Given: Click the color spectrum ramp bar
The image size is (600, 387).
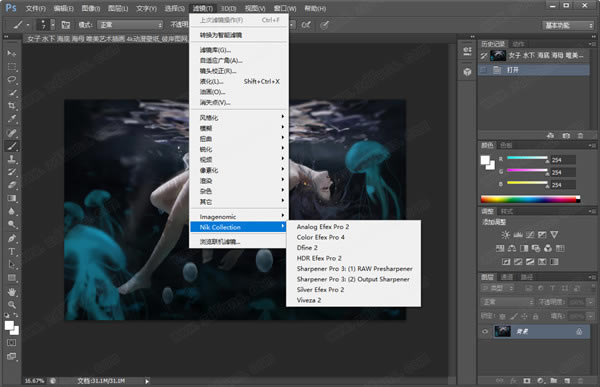Looking at the screenshot, I should pos(530,199).
